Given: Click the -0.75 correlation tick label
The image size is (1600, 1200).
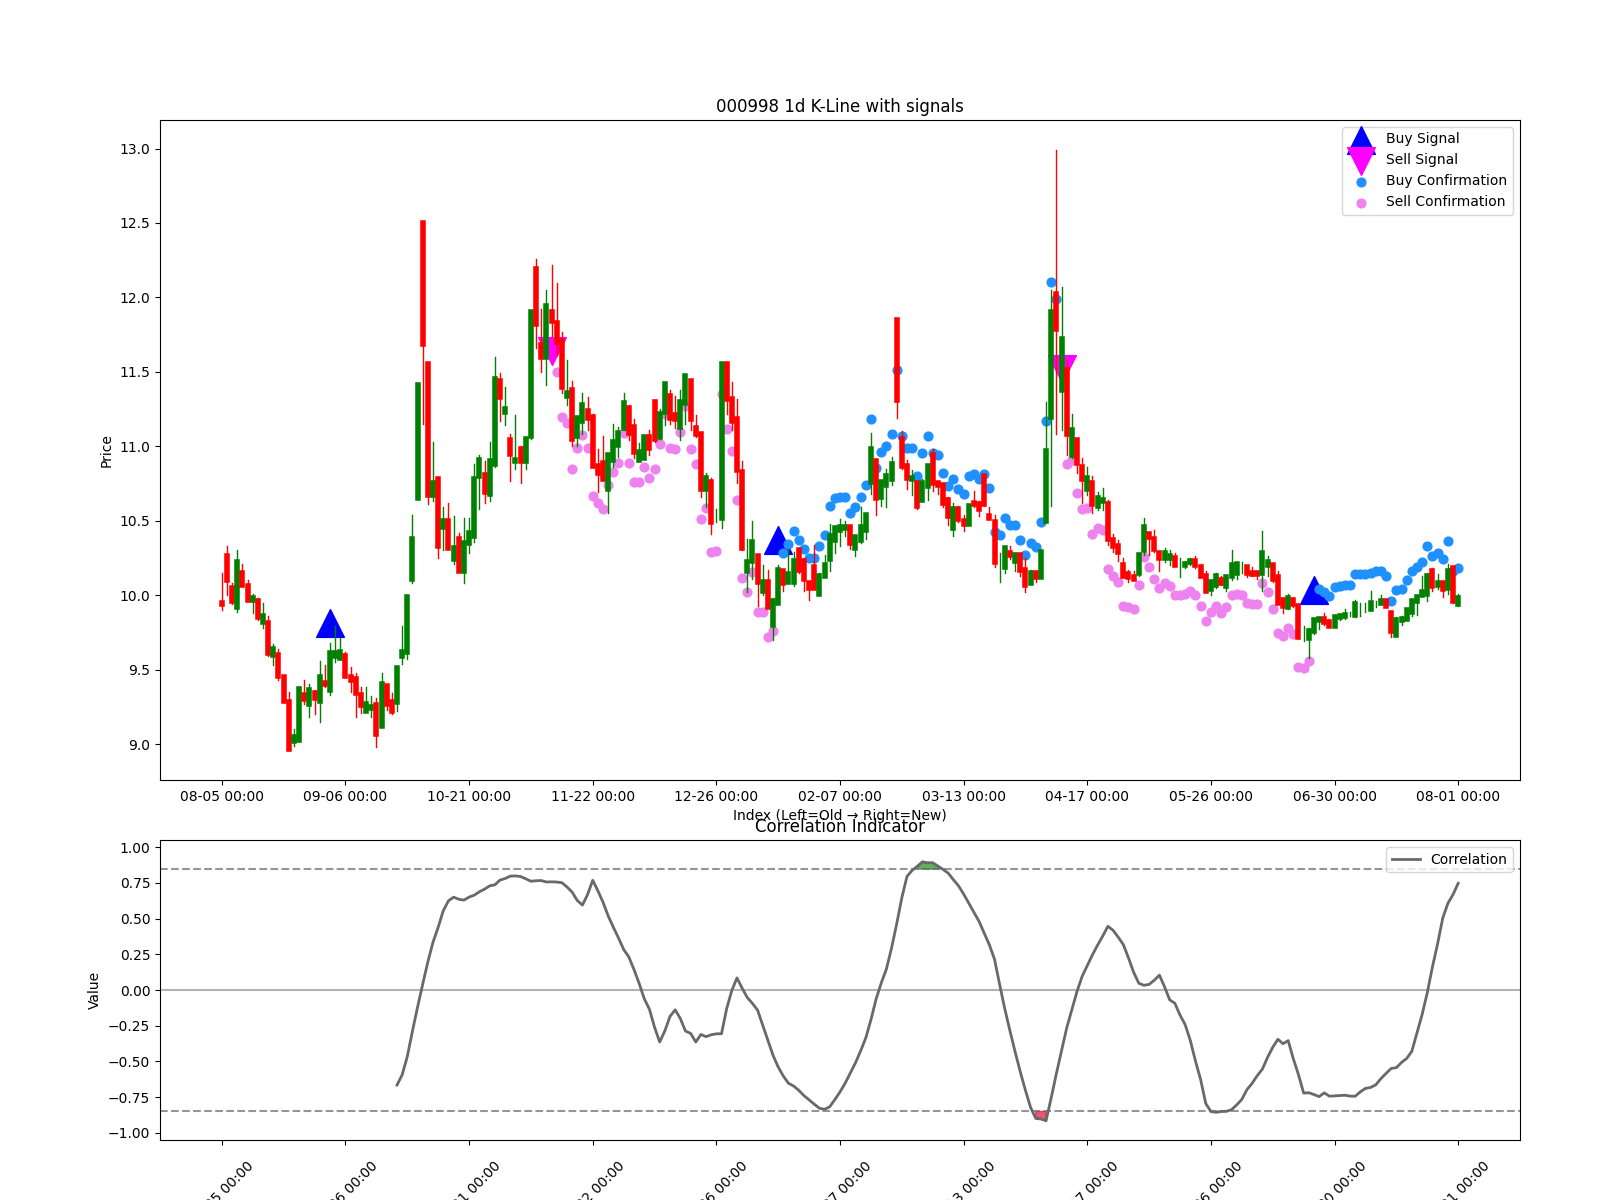Looking at the screenshot, I should click(130, 1098).
